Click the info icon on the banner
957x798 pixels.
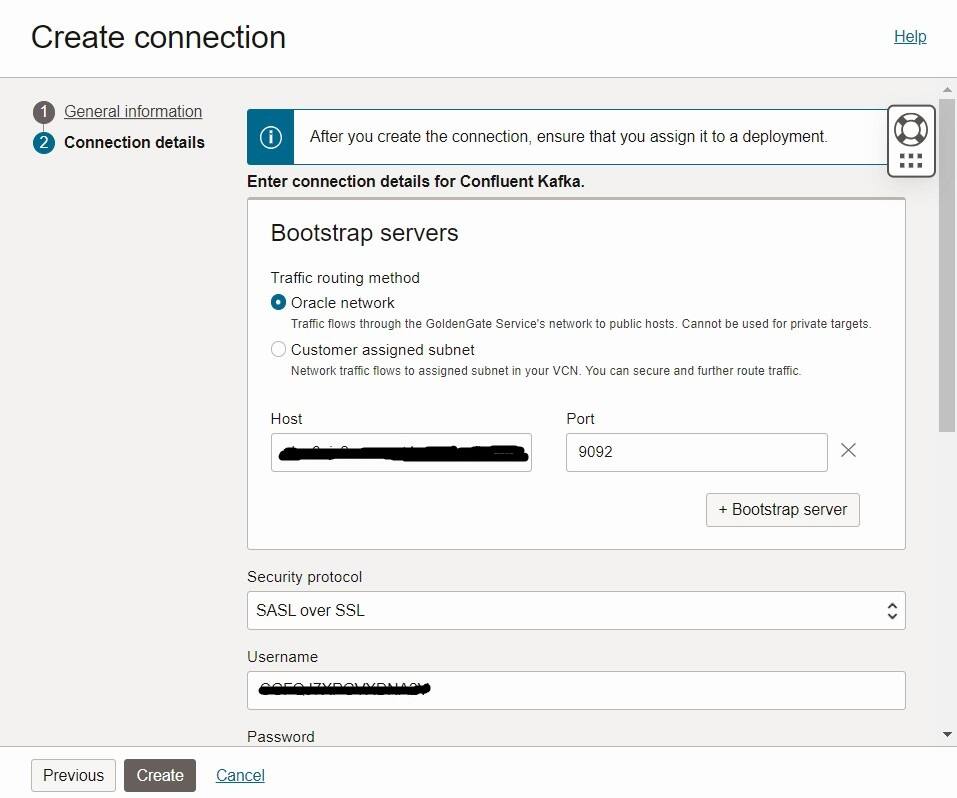click(x=269, y=136)
